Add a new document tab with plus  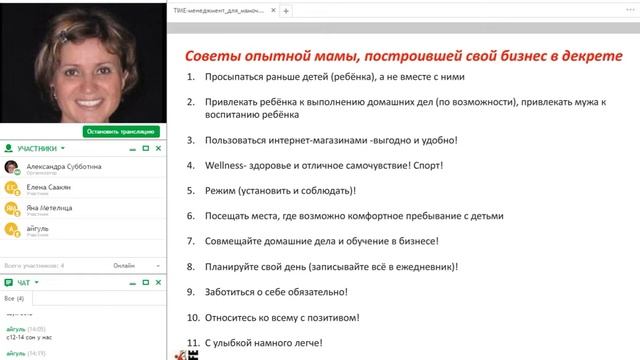[286, 11]
